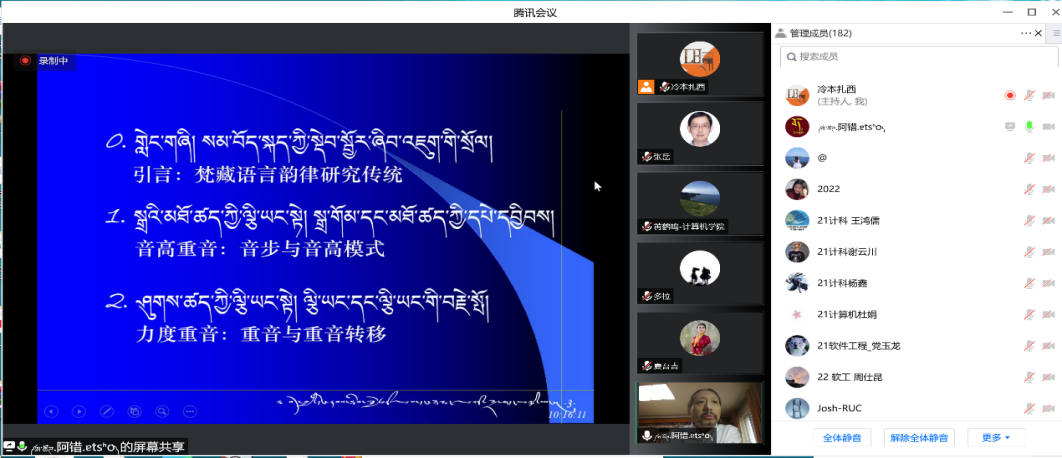Select the 管理成员(182) panel header
This screenshot has width=1062, height=458.
[820, 33]
